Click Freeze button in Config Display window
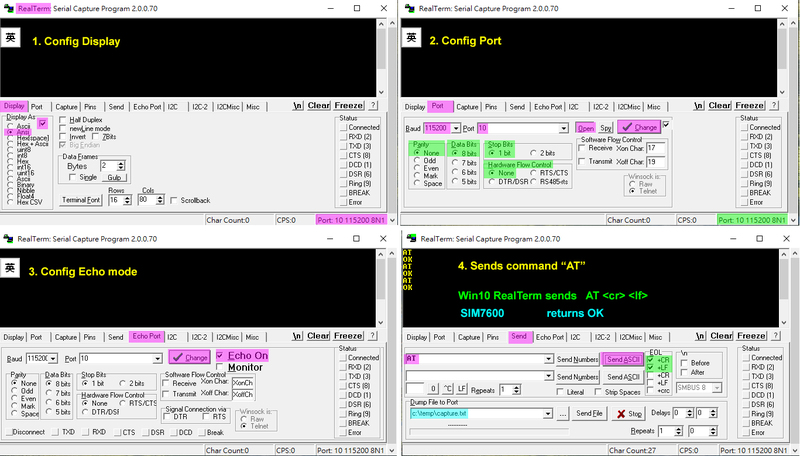Screen dimensions: 800x456 349,106
